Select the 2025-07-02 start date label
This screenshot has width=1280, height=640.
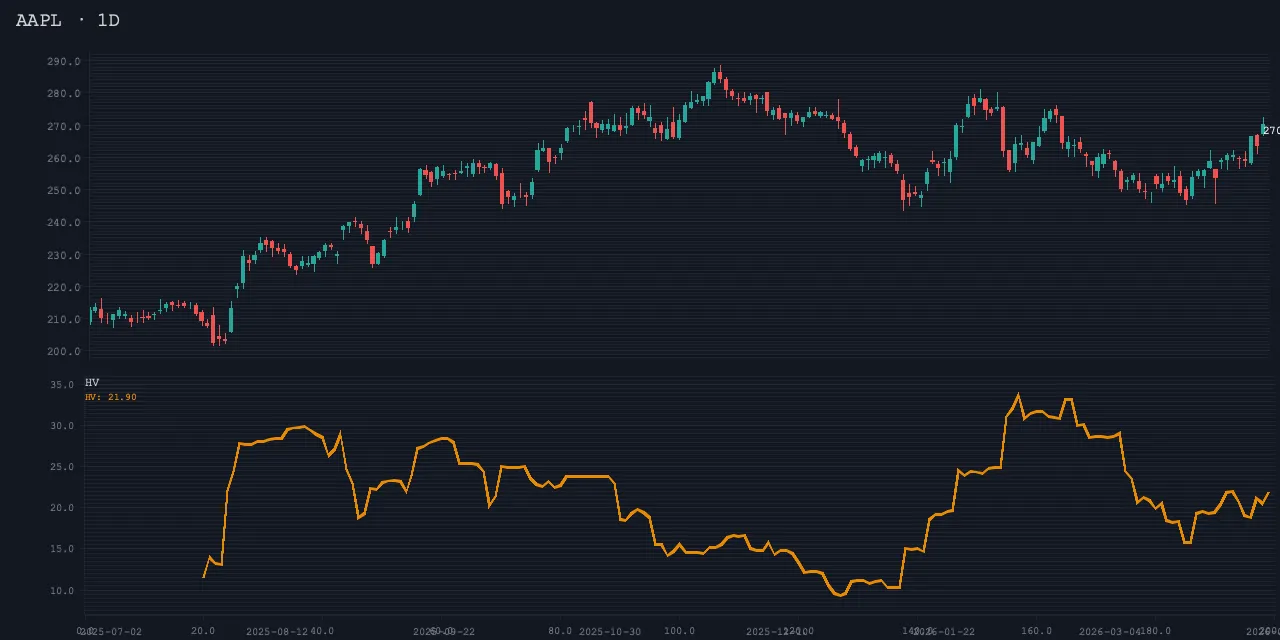tap(111, 632)
